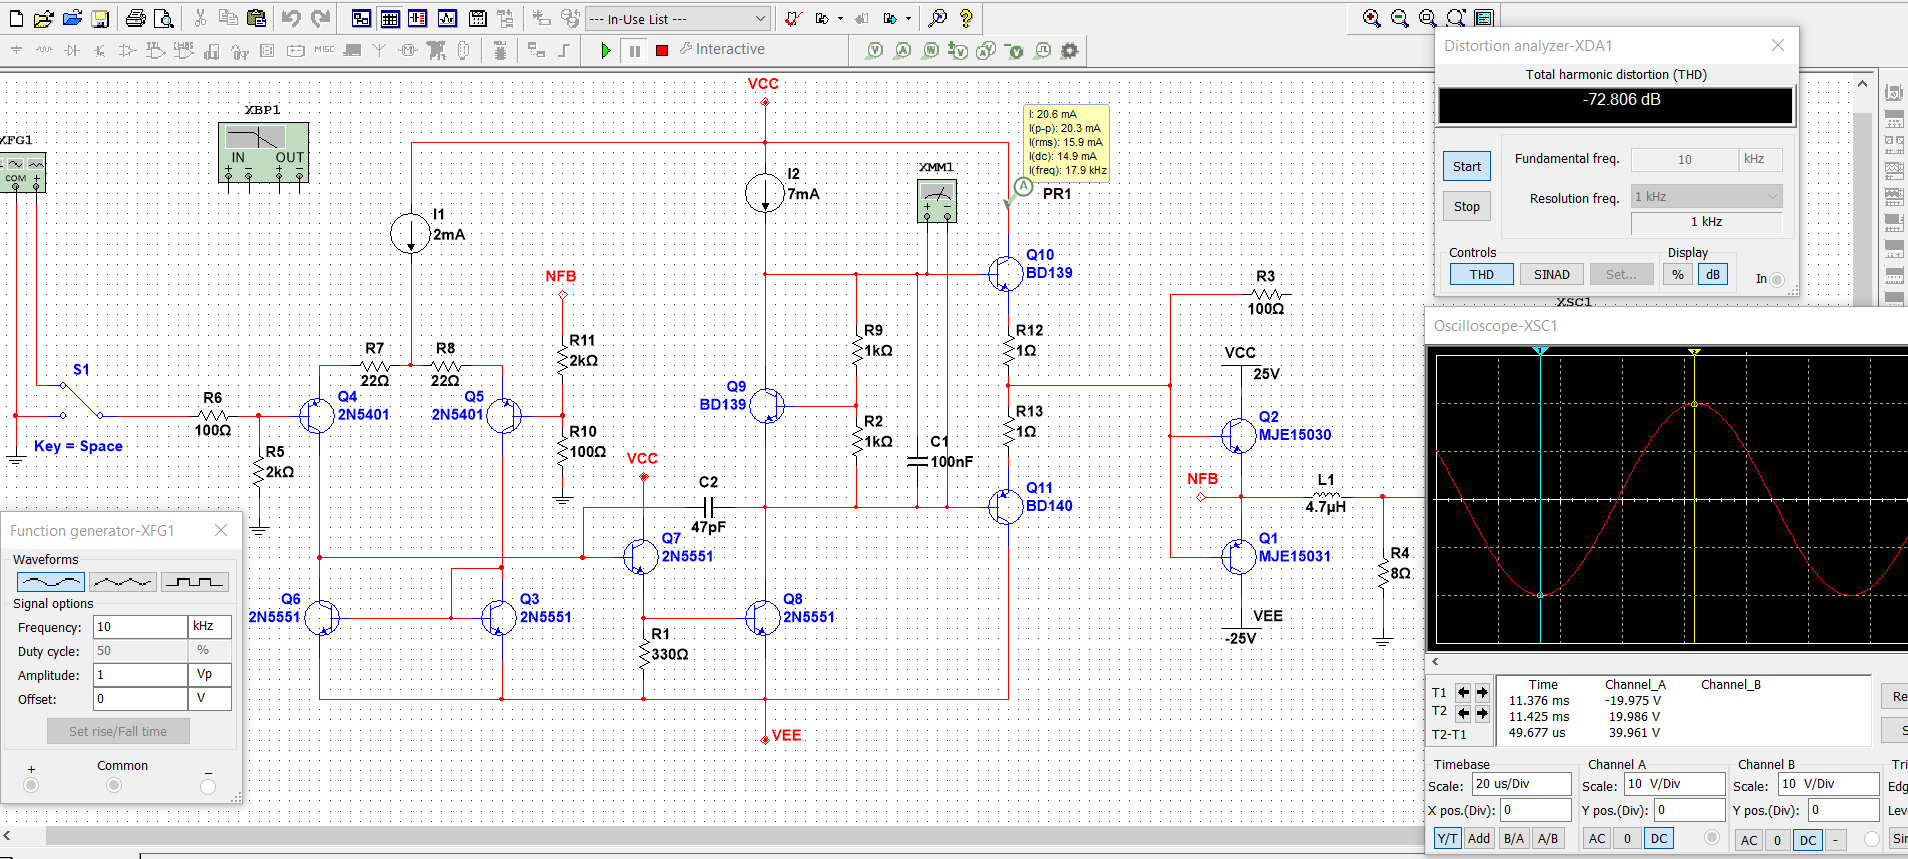Screen dimensions: 1908x859
Task: Select the sine waveform in Function generator
Action: click(51, 581)
